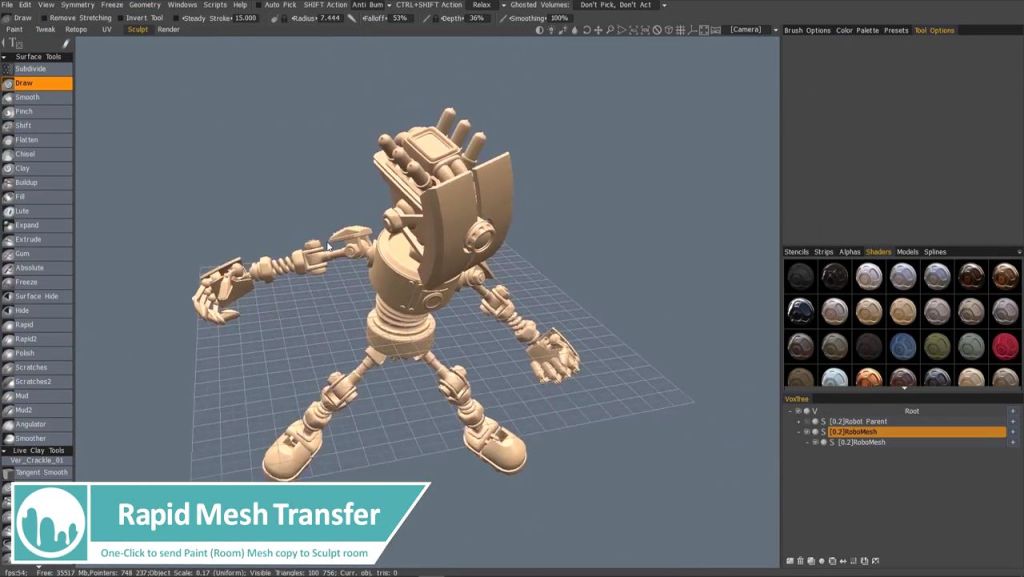Click the move cross icon in viewport toolbar

pos(598,30)
